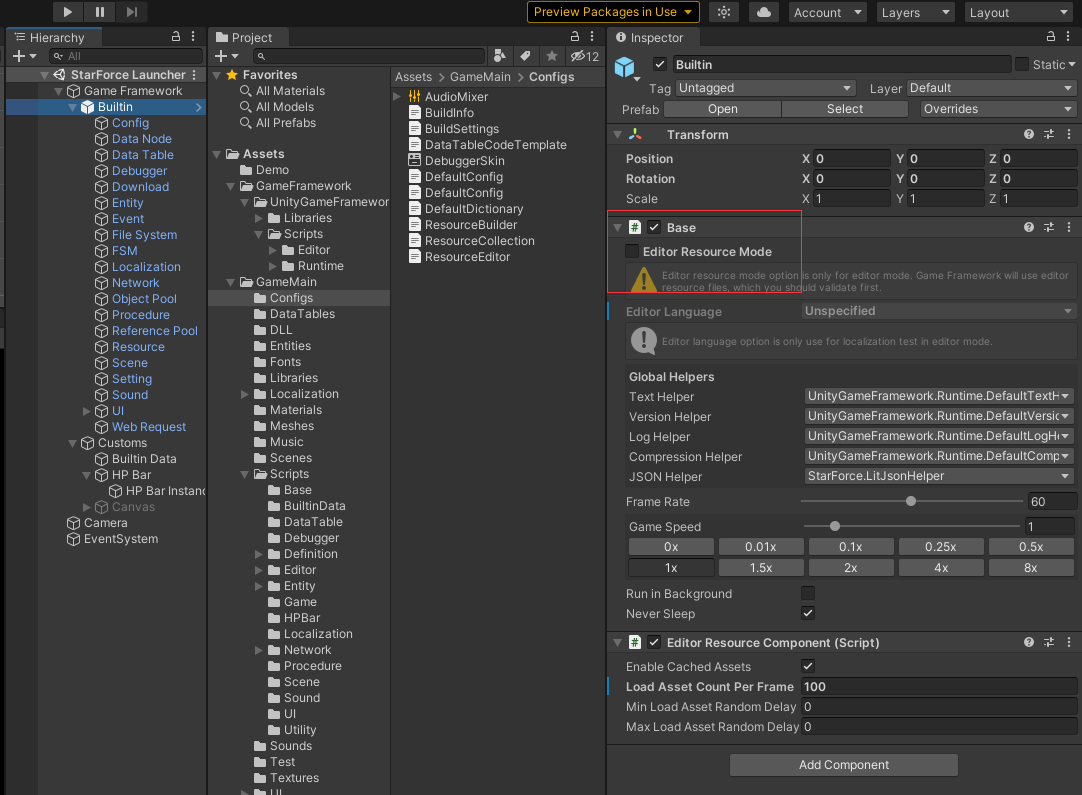1082x795 pixels.
Task: Open Text Helper dropdown
Action: (938, 396)
